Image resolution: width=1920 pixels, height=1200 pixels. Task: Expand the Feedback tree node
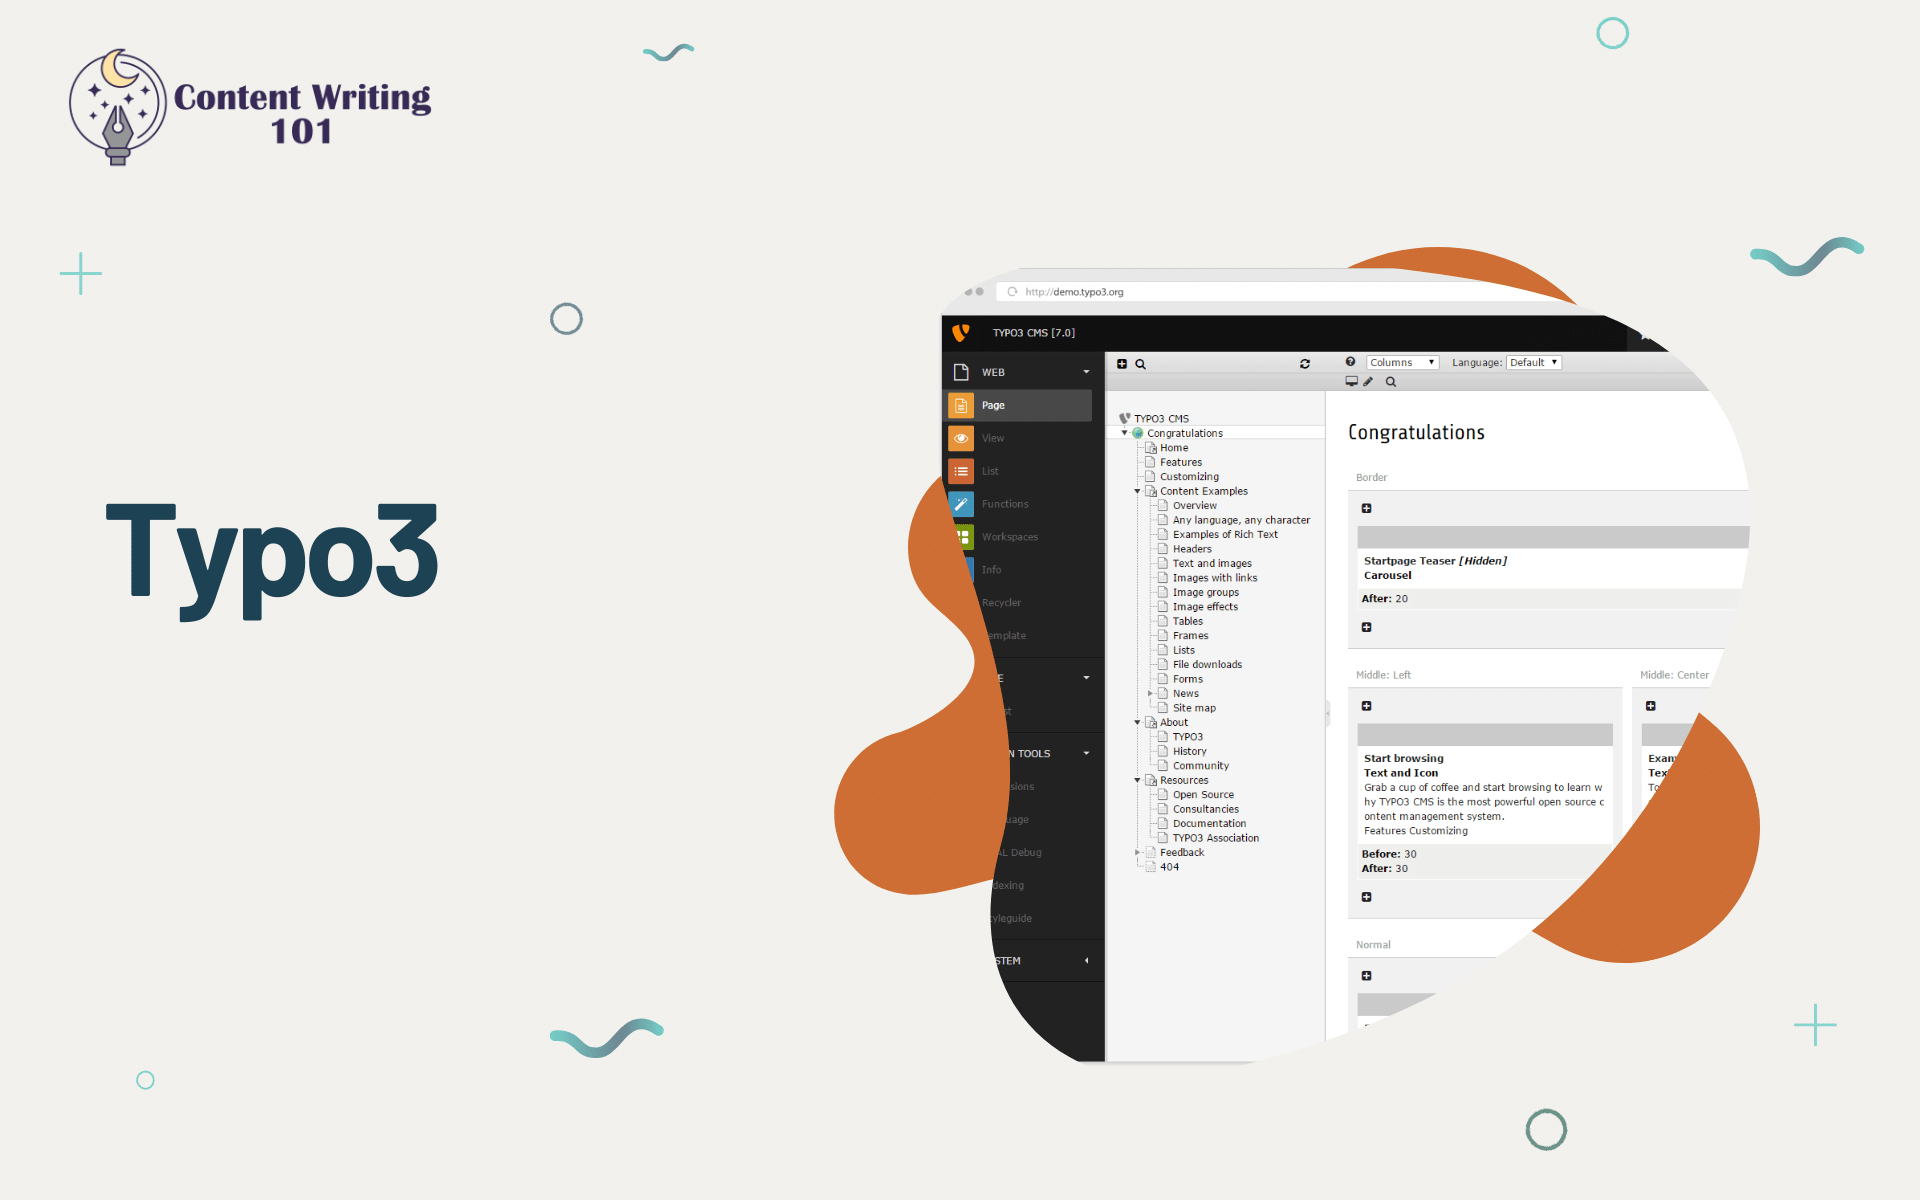pyautogui.click(x=1137, y=853)
